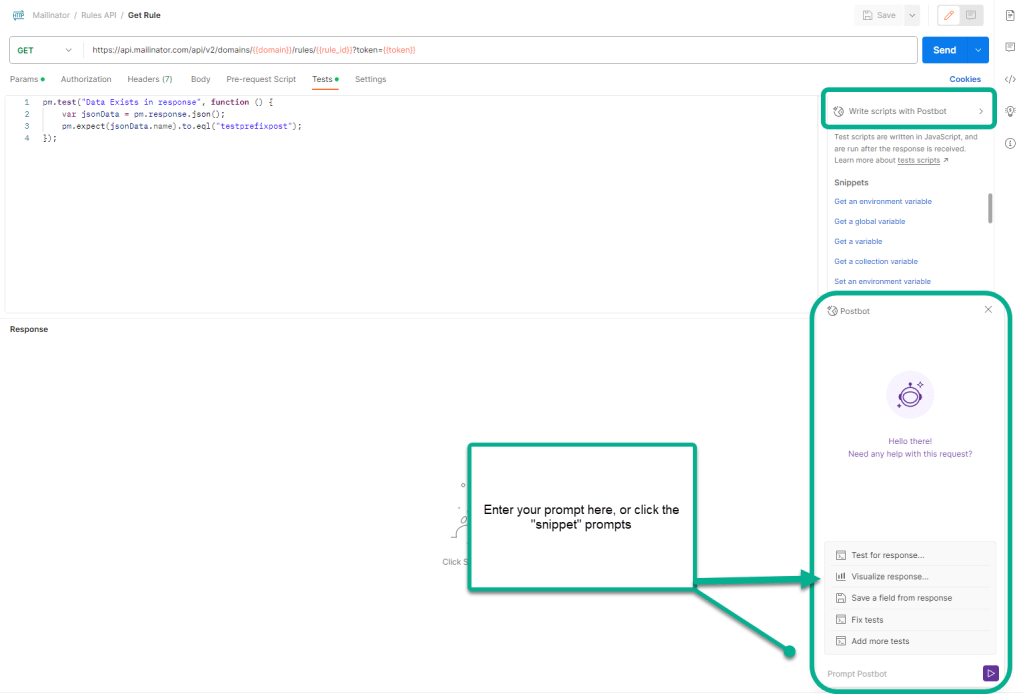Open the request info icon in sidebar
1023x694 pixels.
tap(1010, 143)
